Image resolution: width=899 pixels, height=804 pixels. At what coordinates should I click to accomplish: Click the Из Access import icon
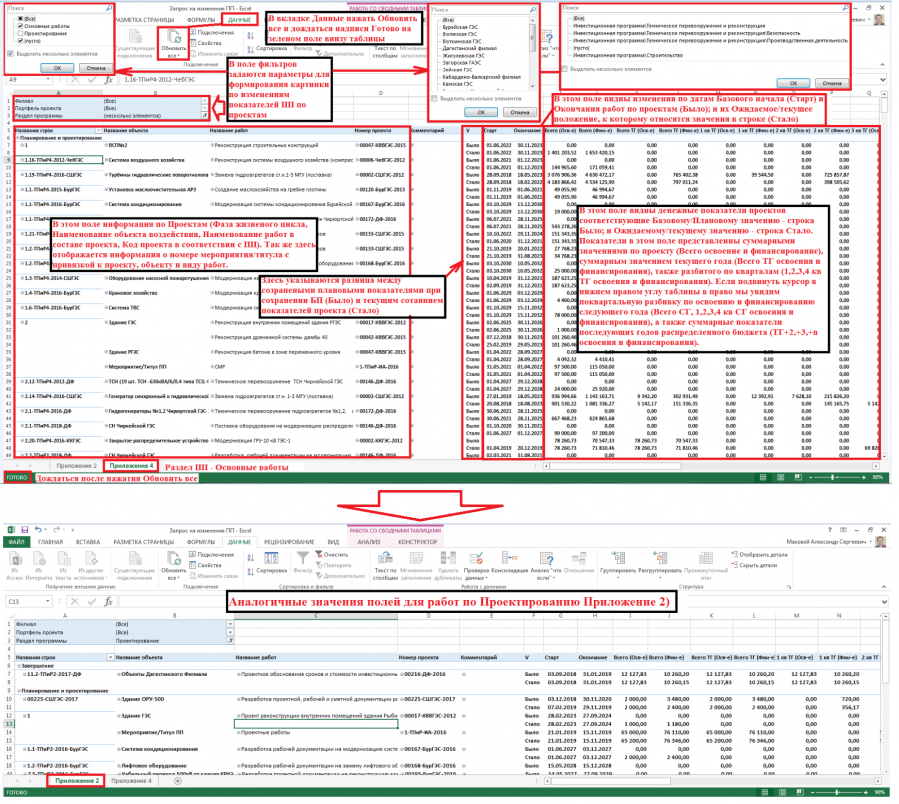(x=15, y=561)
